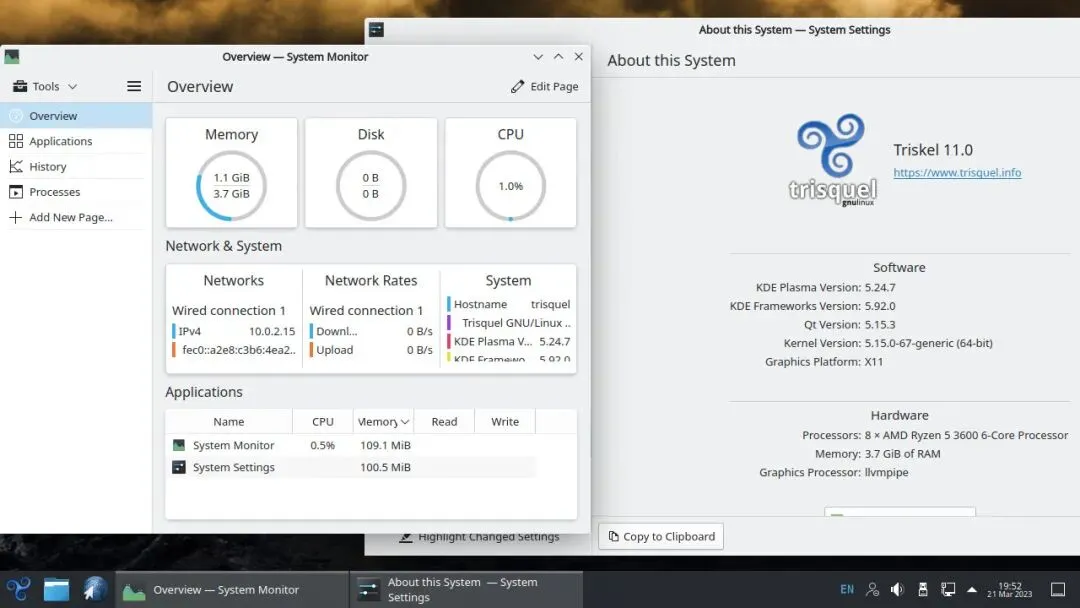The width and height of the screenshot is (1080, 608).
Task: Open the Applications page in sidebar
Action: 76,141
